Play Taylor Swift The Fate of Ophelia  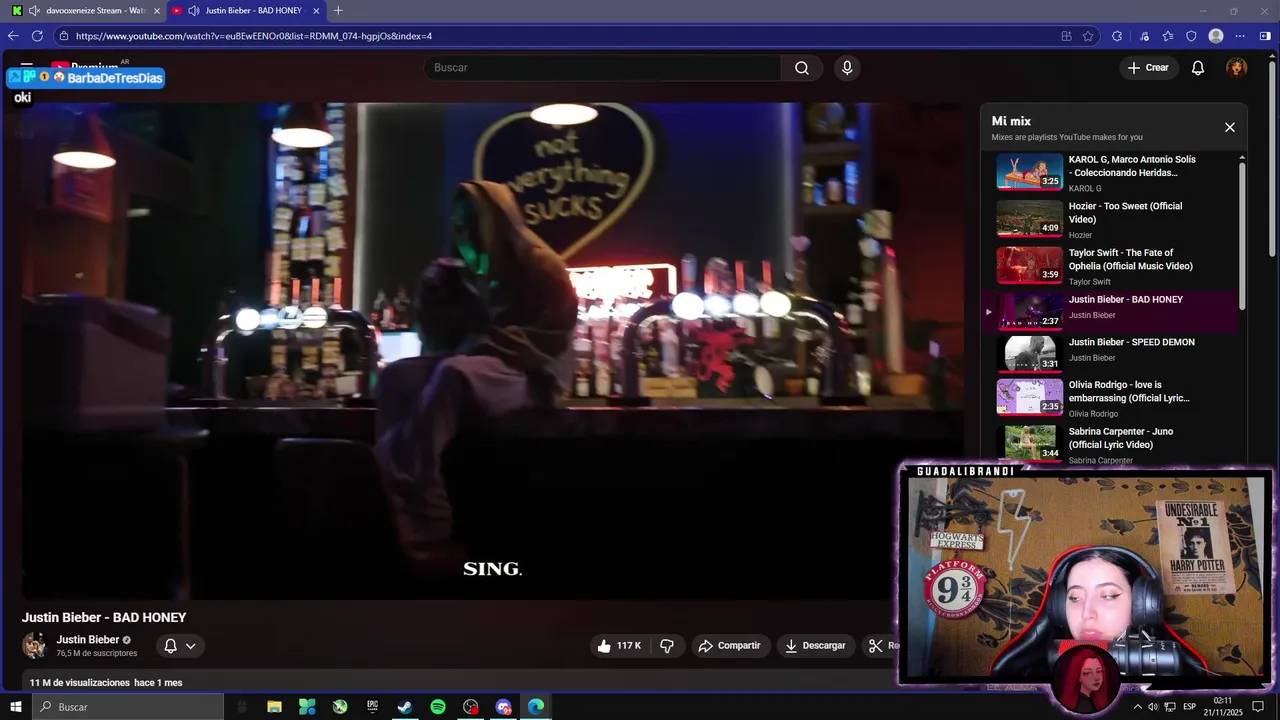[1110, 266]
